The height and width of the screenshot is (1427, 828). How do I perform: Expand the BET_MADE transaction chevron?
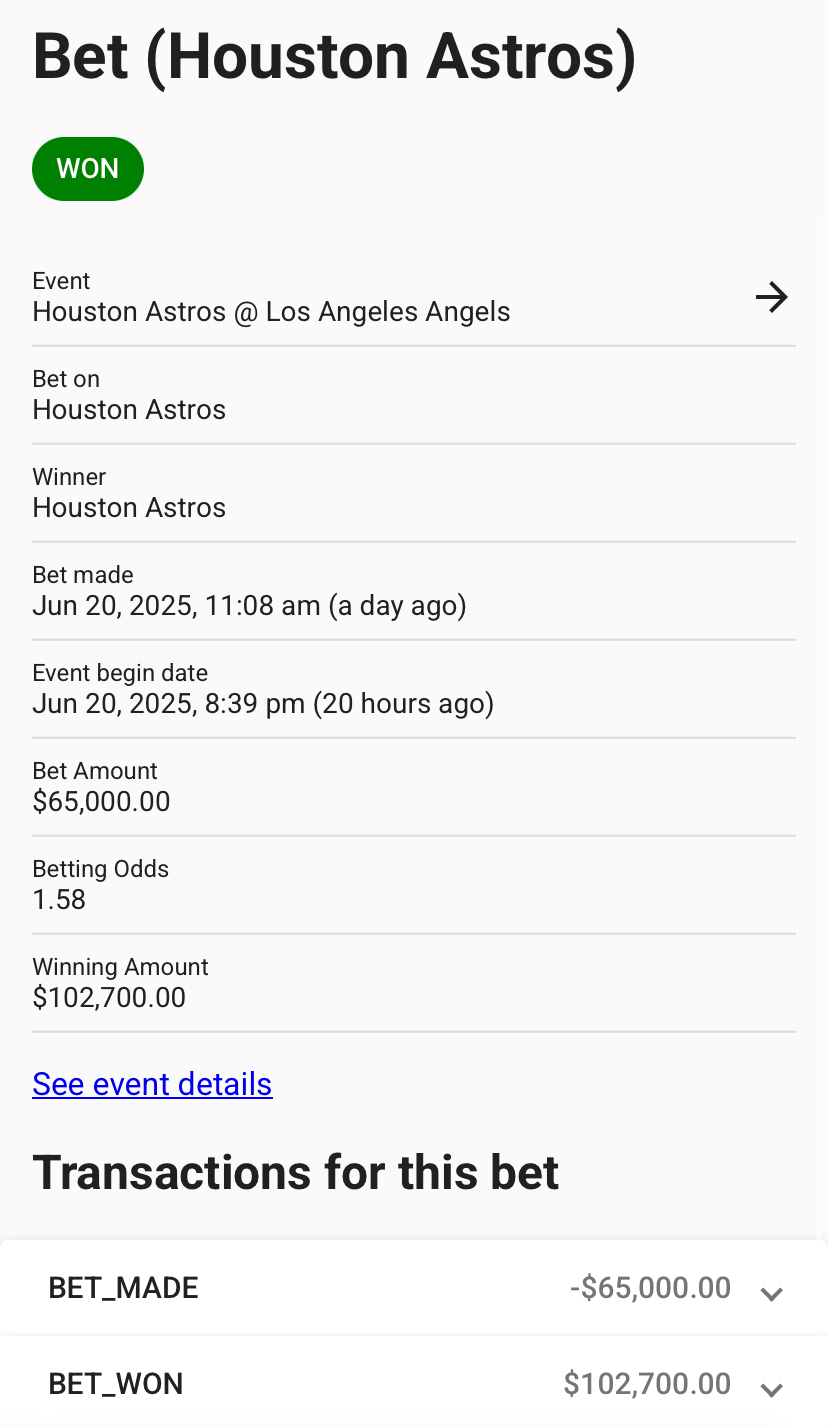click(770, 1293)
